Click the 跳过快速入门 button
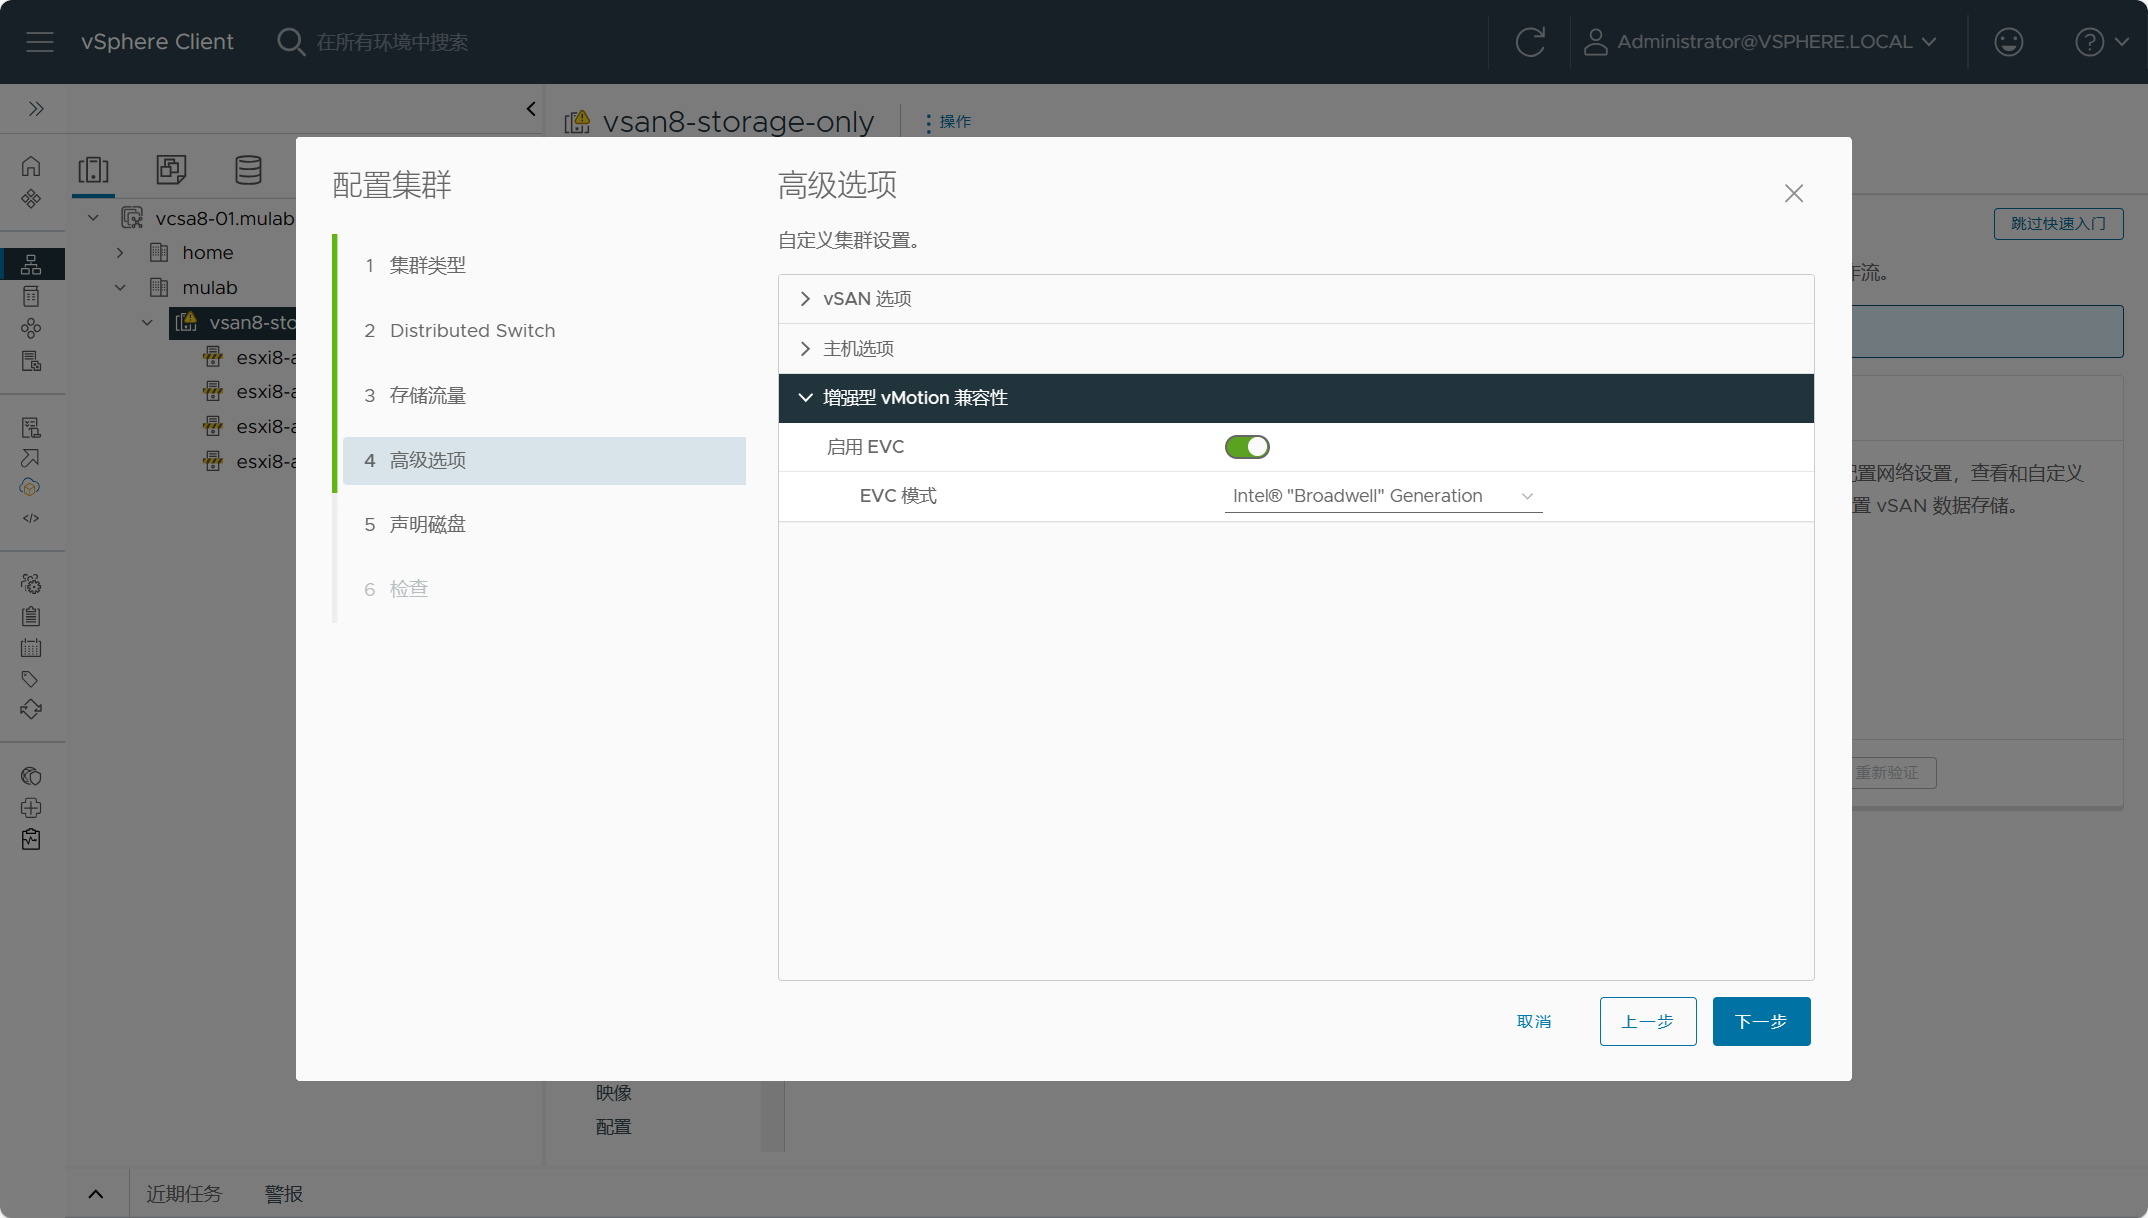The image size is (2148, 1218). pos(2058,223)
